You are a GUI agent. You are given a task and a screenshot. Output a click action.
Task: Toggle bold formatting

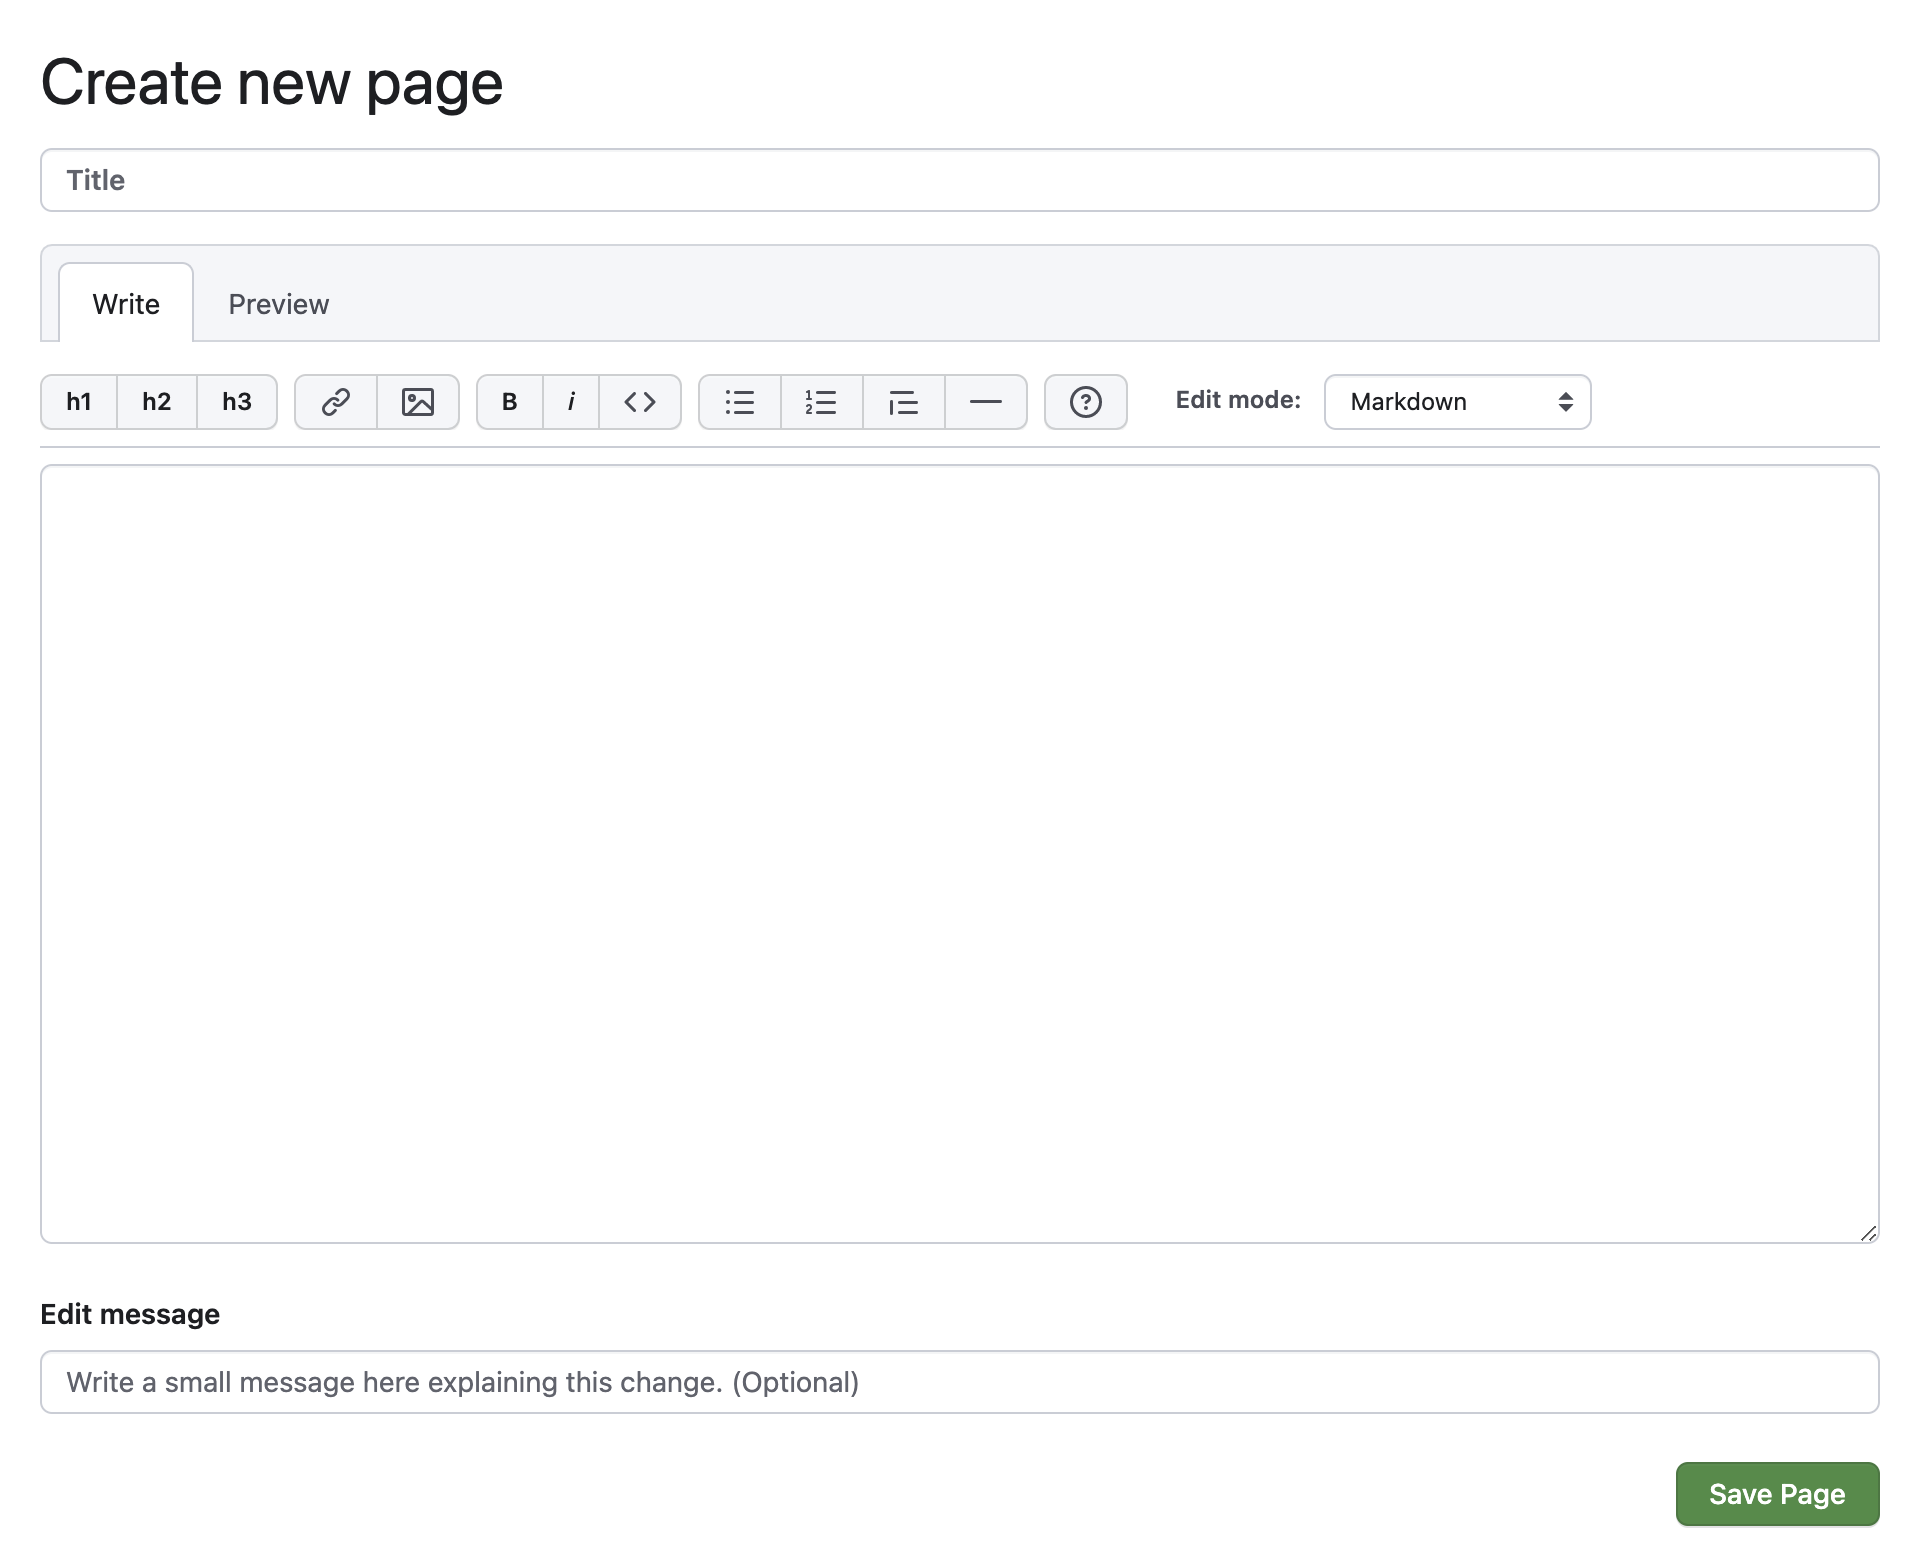click(510, 402)
